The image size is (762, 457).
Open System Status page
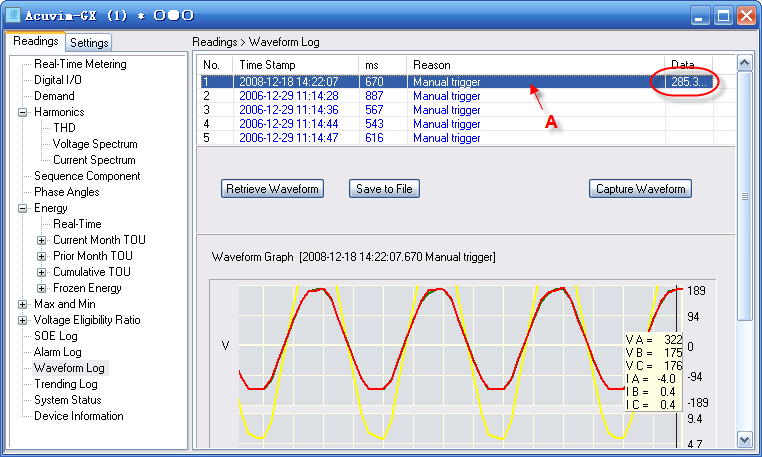point(68,401)
